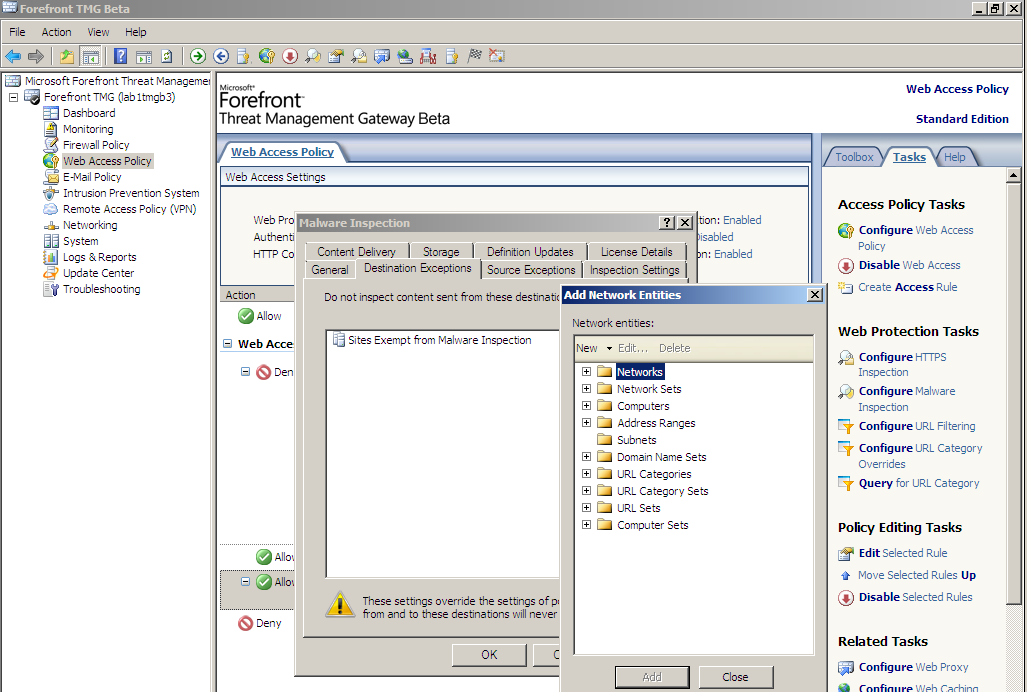Screen dimensions: 1027x692
Task: Open the Definition Updates tab
Action: click(x=530, y=252)
